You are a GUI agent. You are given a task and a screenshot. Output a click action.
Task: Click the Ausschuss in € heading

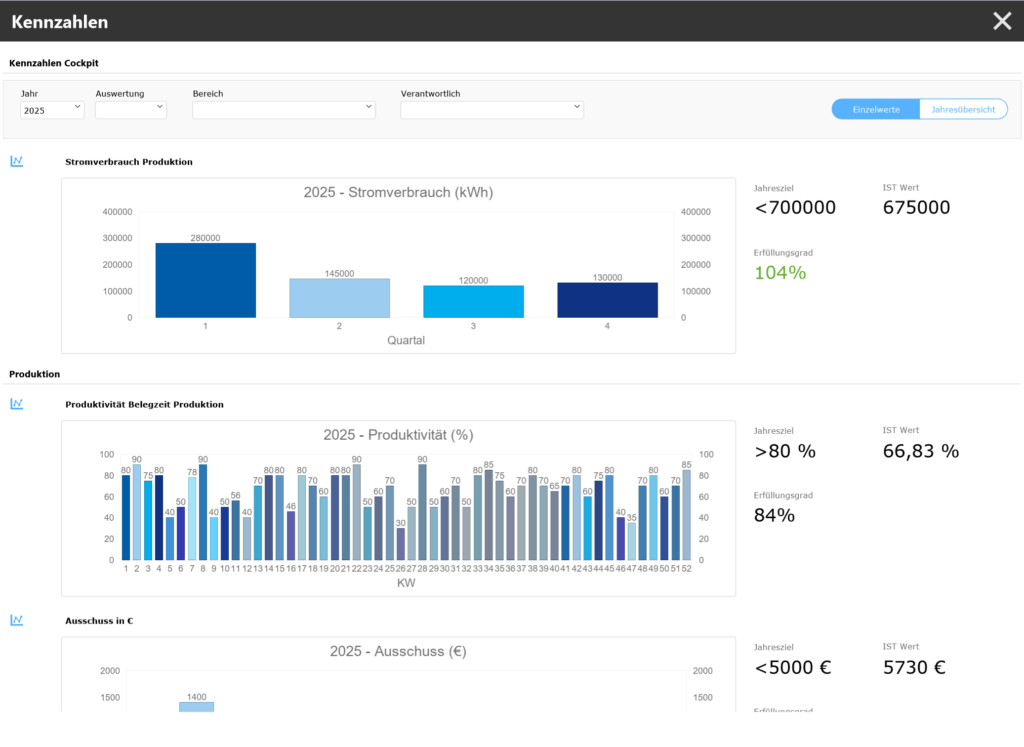coord(99,621)
